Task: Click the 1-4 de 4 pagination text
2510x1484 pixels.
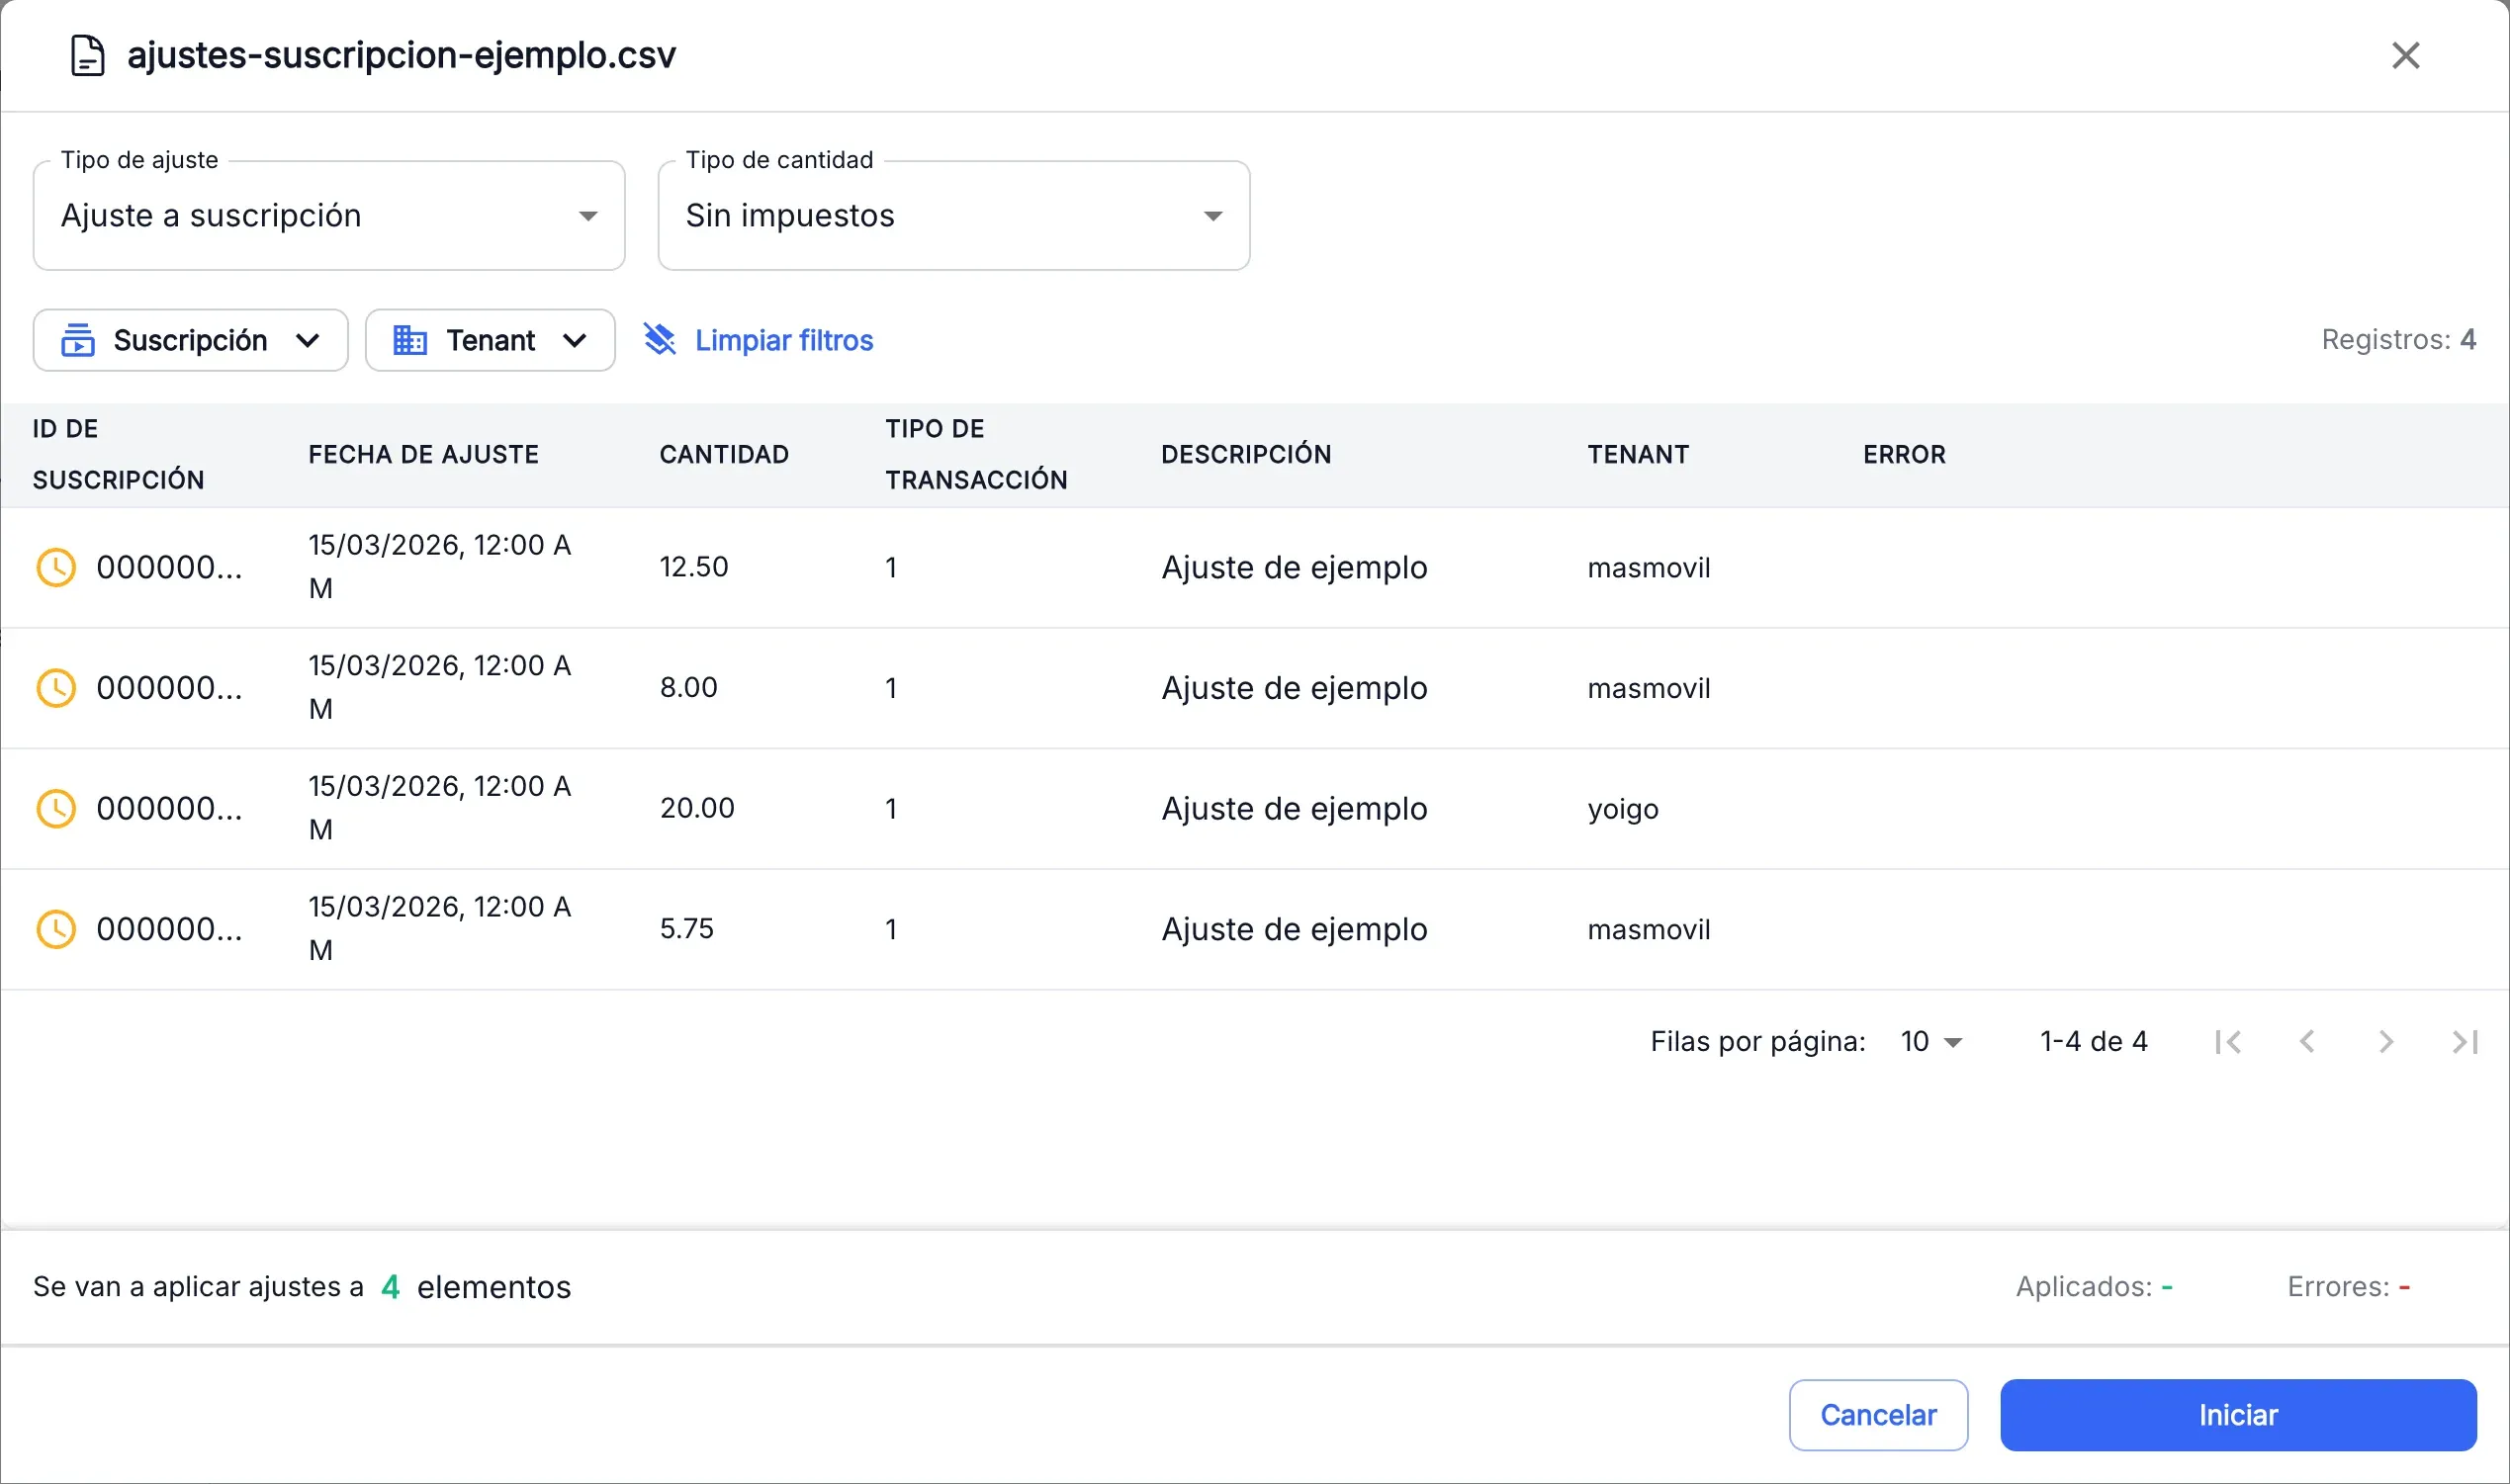Action: tap(2094, 1042)
